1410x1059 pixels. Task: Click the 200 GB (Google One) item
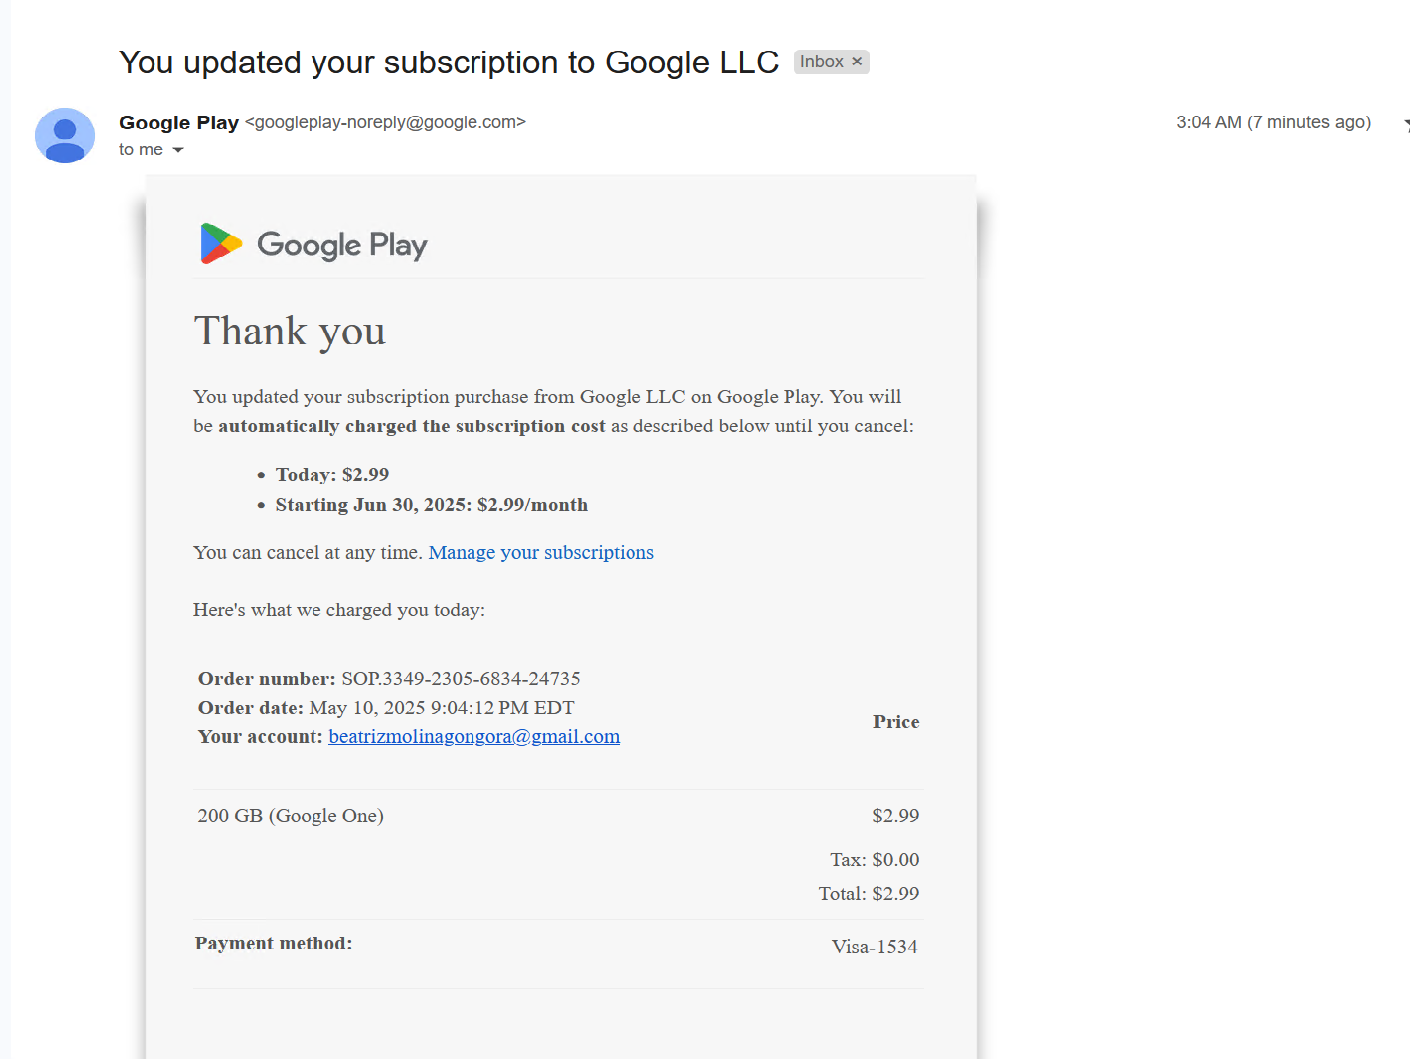point(291,816)
